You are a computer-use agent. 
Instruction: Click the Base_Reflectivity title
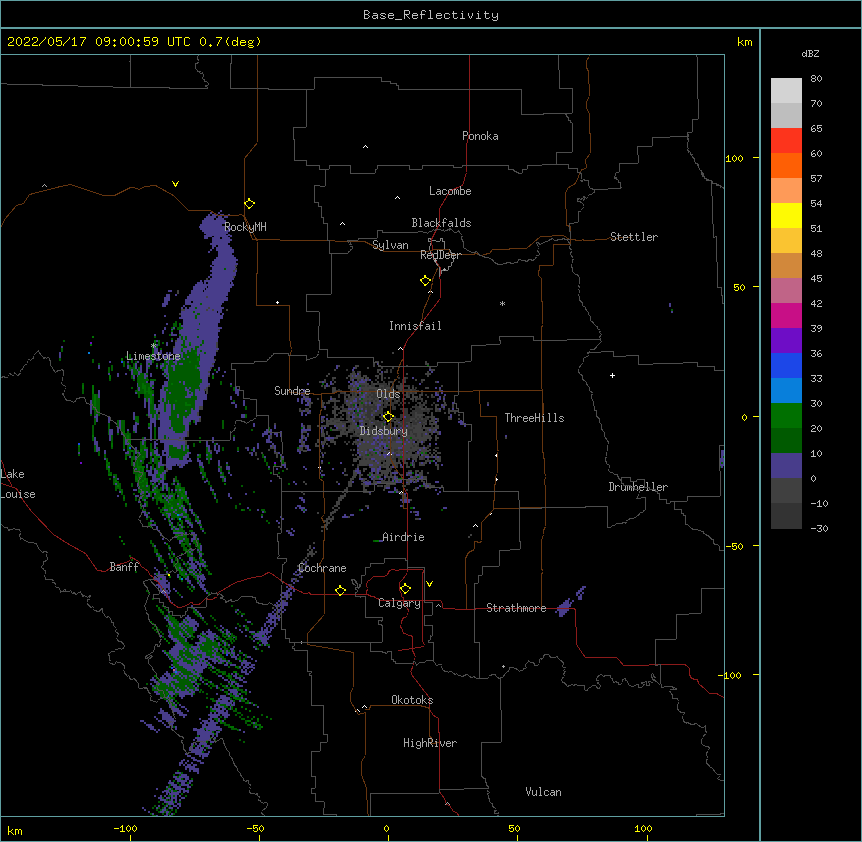tap(431, 15)
